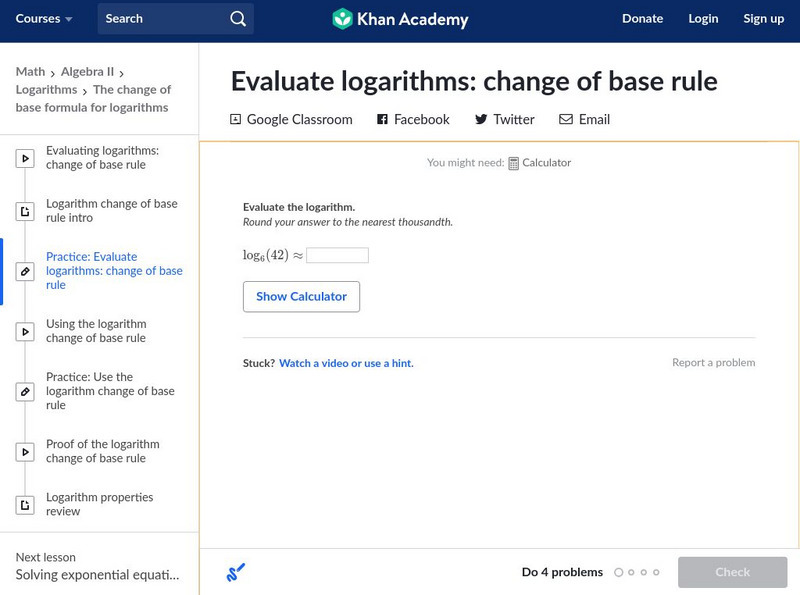This screenshot has width=800, height=595.
Task: Click the Algebra II breadcrumb
Action: pyautogui.click(x=87, y=72)
